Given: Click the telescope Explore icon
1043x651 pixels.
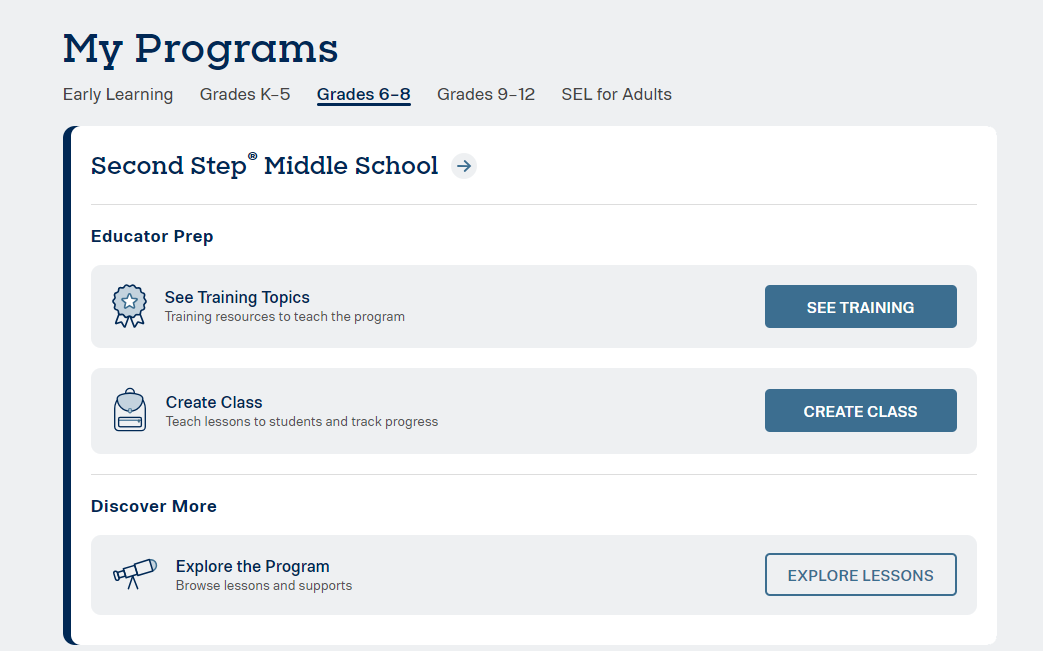Looking at the screenshot, I should [134, 573].
